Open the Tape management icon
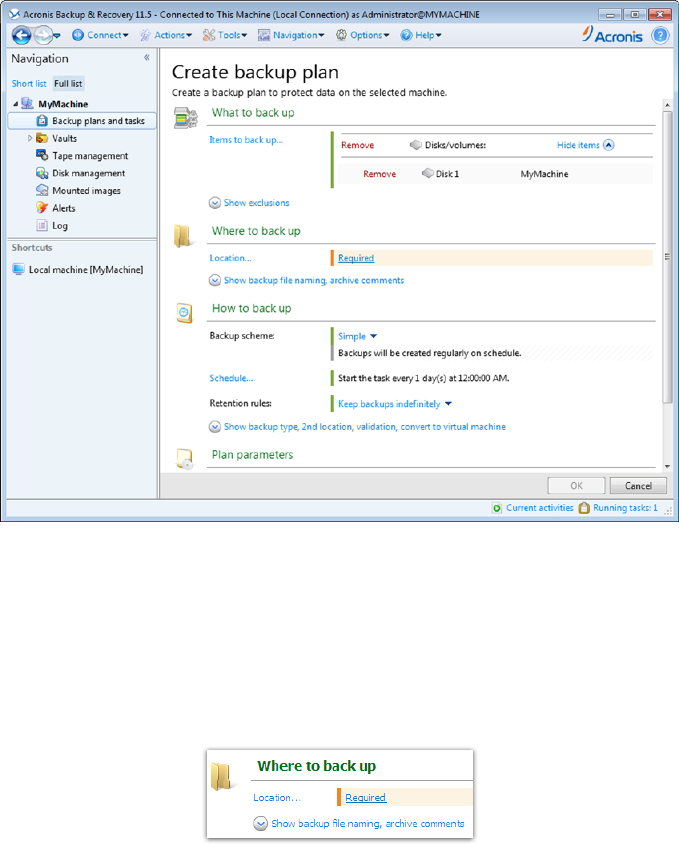The image size is (679, 849). tap(42, 155)
